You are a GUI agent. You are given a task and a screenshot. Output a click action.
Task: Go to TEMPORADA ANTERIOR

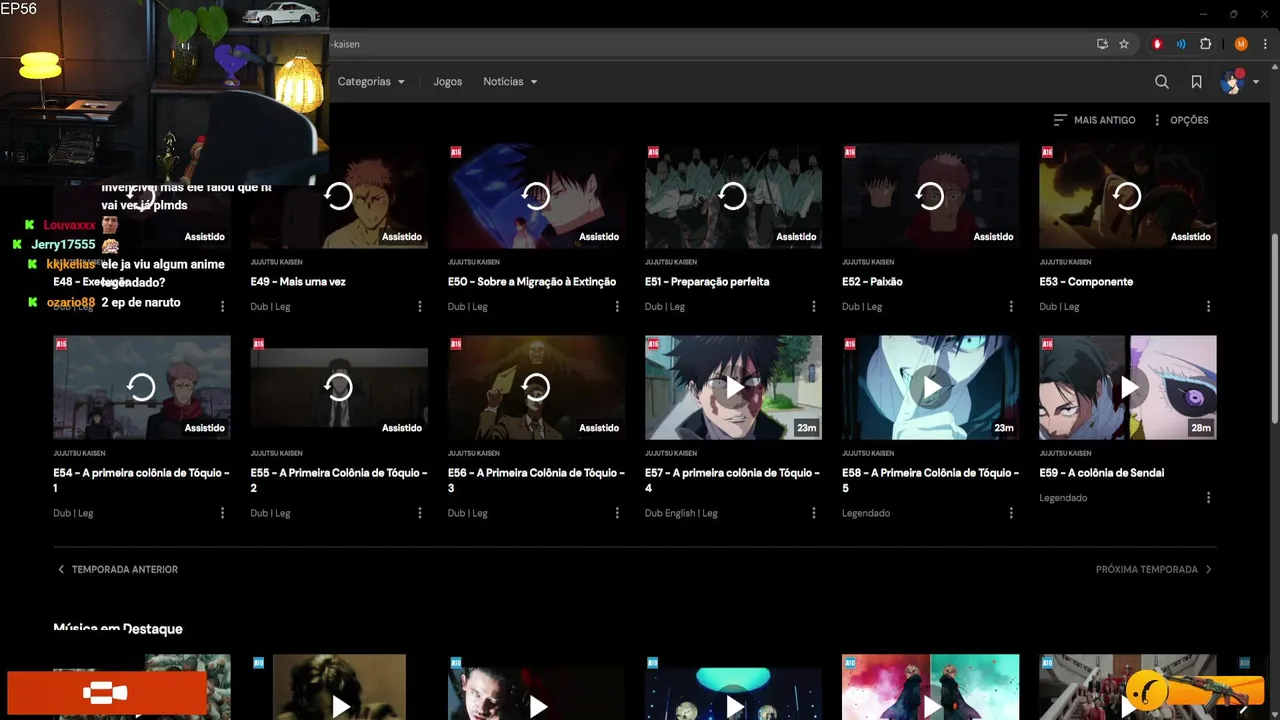pyautogui.click(x=117, y=570)
